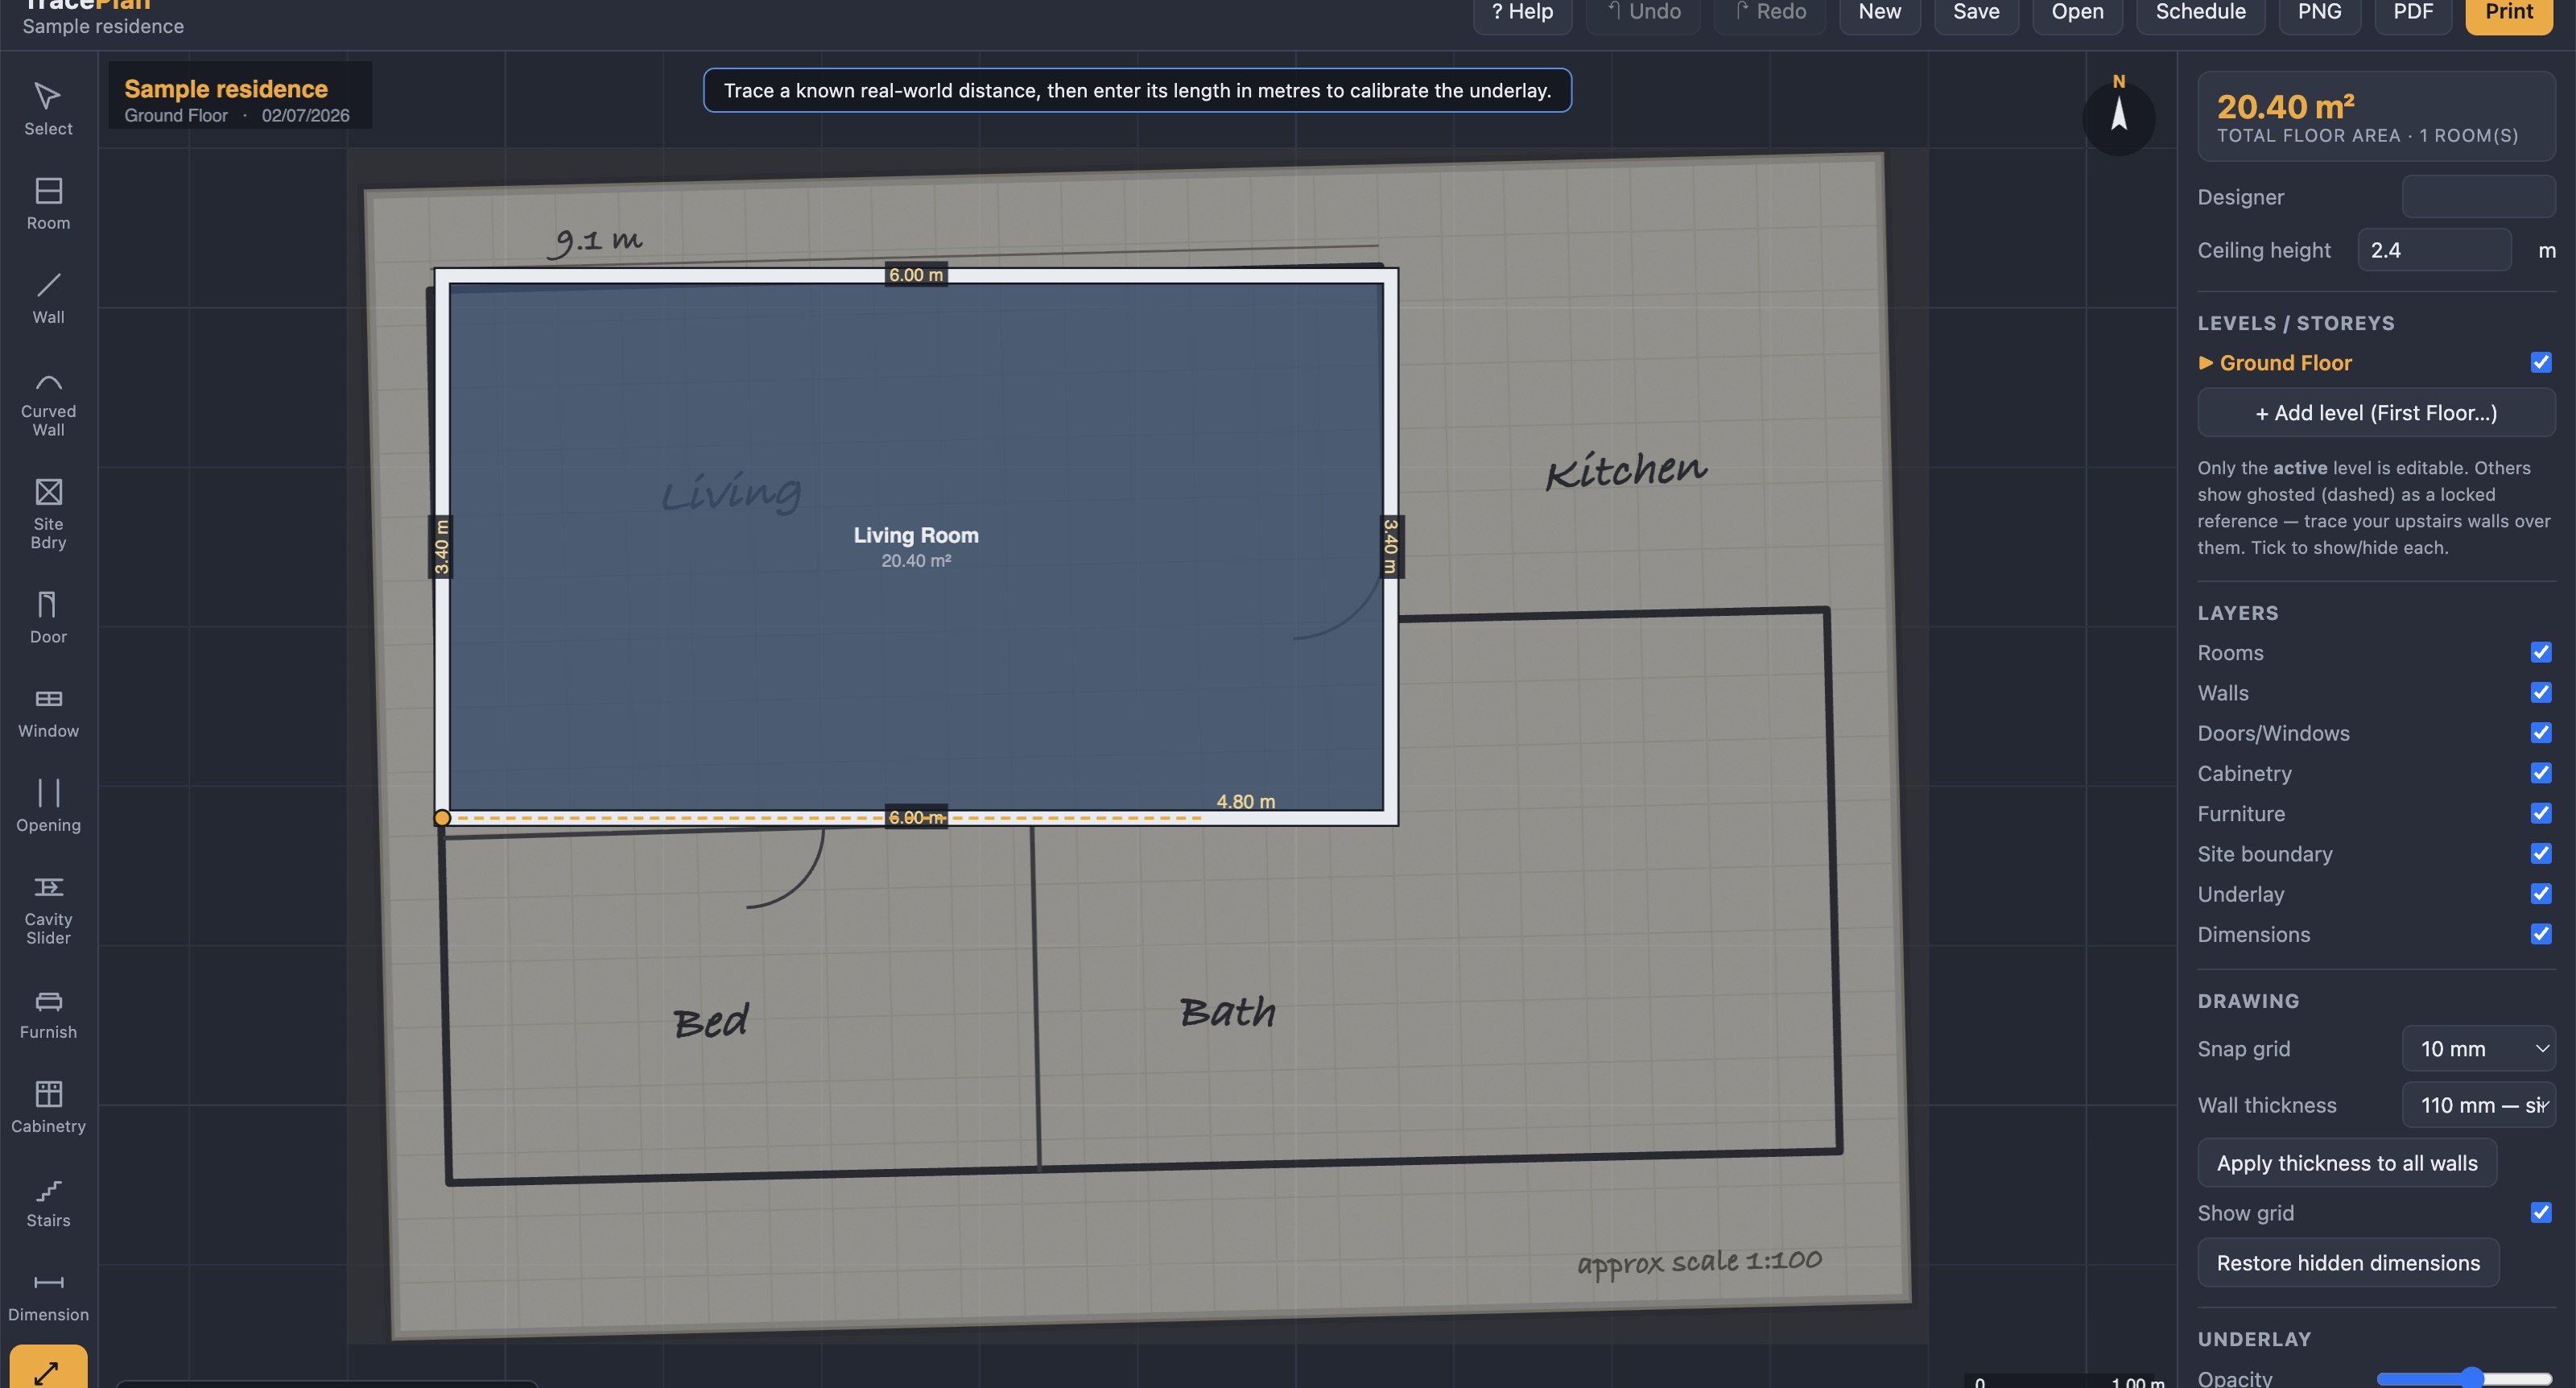This screenshot has width=2576, height=1388.
Task: Click the 4.80 m calibration length label
Action: (1245, 801)
